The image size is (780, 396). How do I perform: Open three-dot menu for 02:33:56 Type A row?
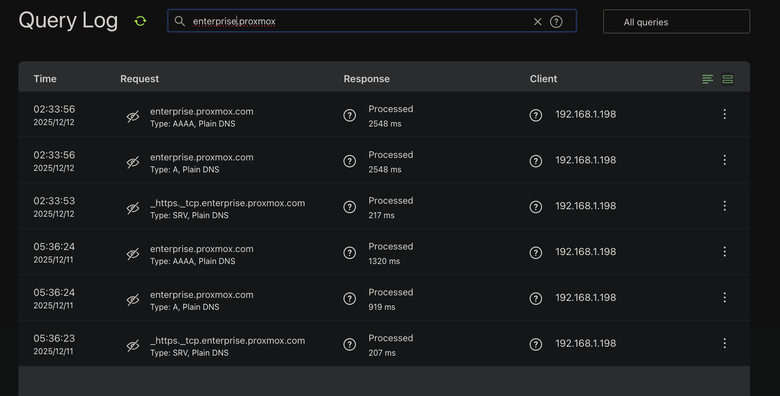(724, 160)
